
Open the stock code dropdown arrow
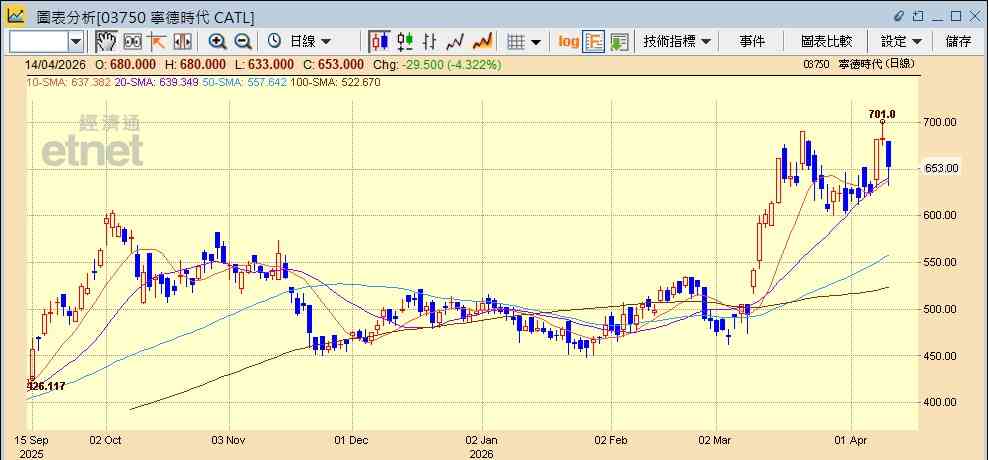pos(76,42)
